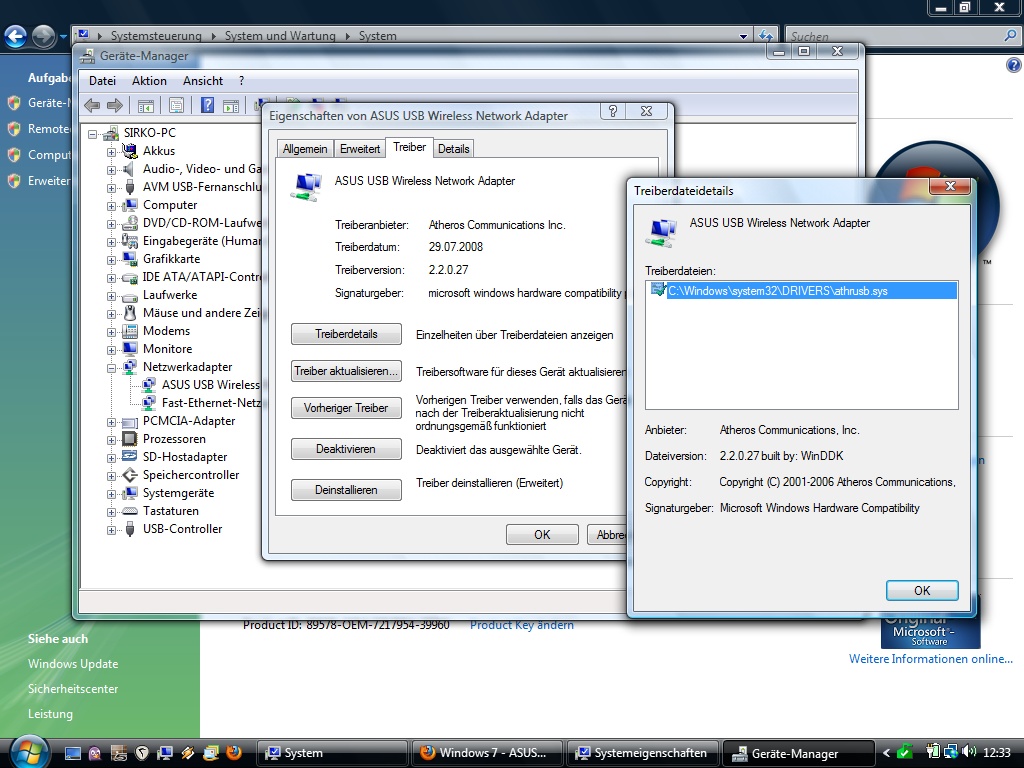Expand the Computer tree node

112,206
